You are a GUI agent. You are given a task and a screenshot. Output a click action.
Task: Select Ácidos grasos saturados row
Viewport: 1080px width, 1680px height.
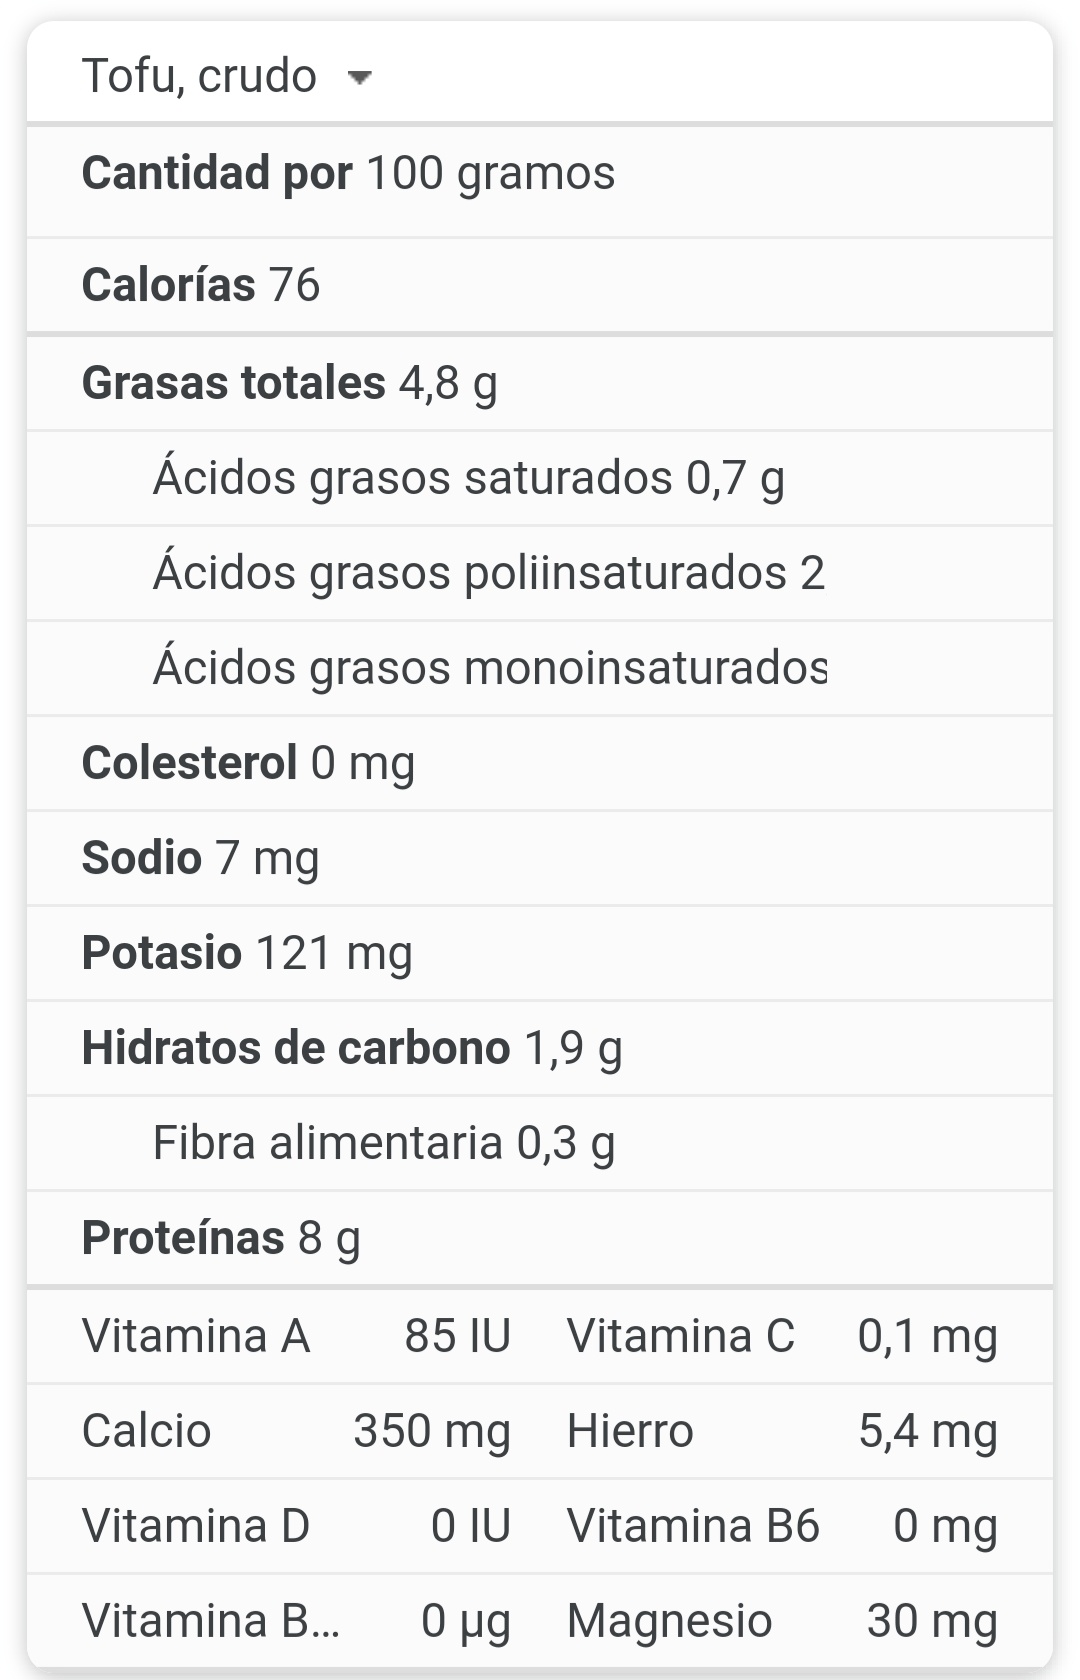540,478
